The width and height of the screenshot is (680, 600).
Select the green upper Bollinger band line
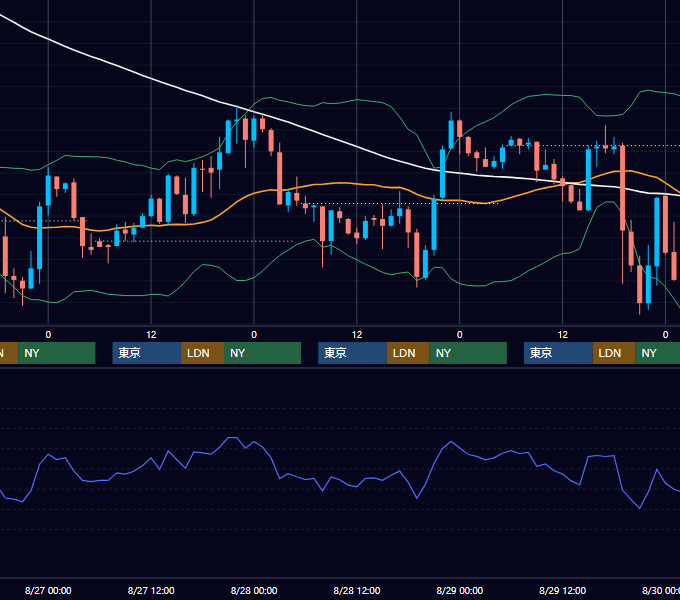coord(356,100)
